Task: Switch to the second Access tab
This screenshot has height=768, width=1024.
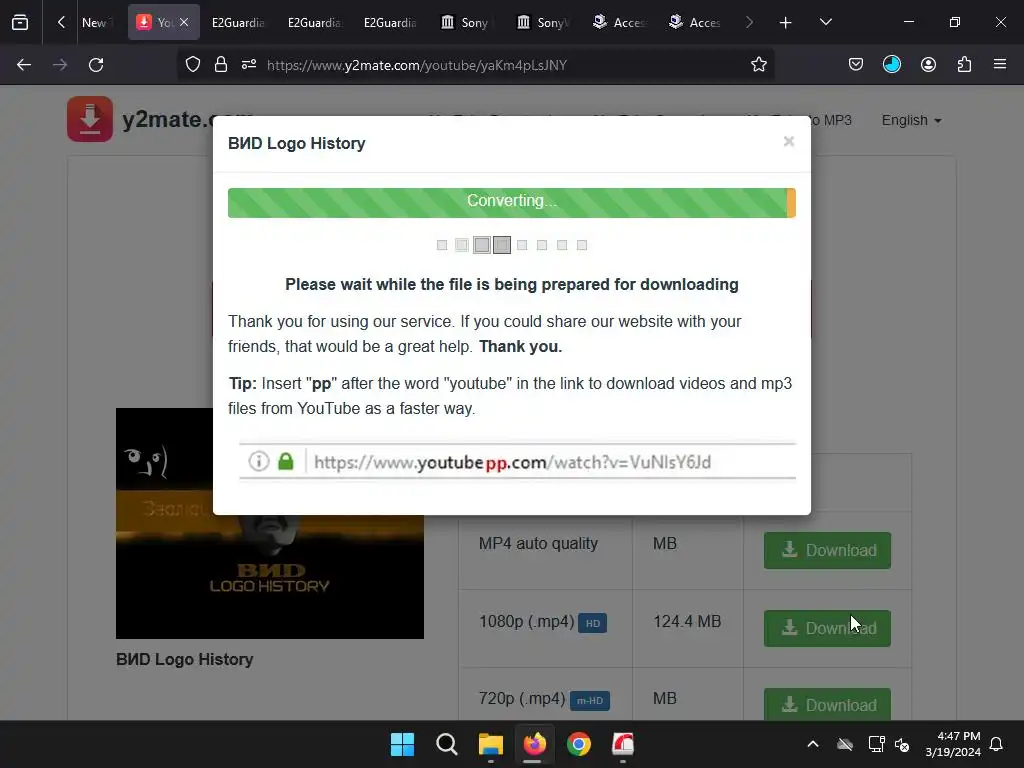Action: (694, 22)
